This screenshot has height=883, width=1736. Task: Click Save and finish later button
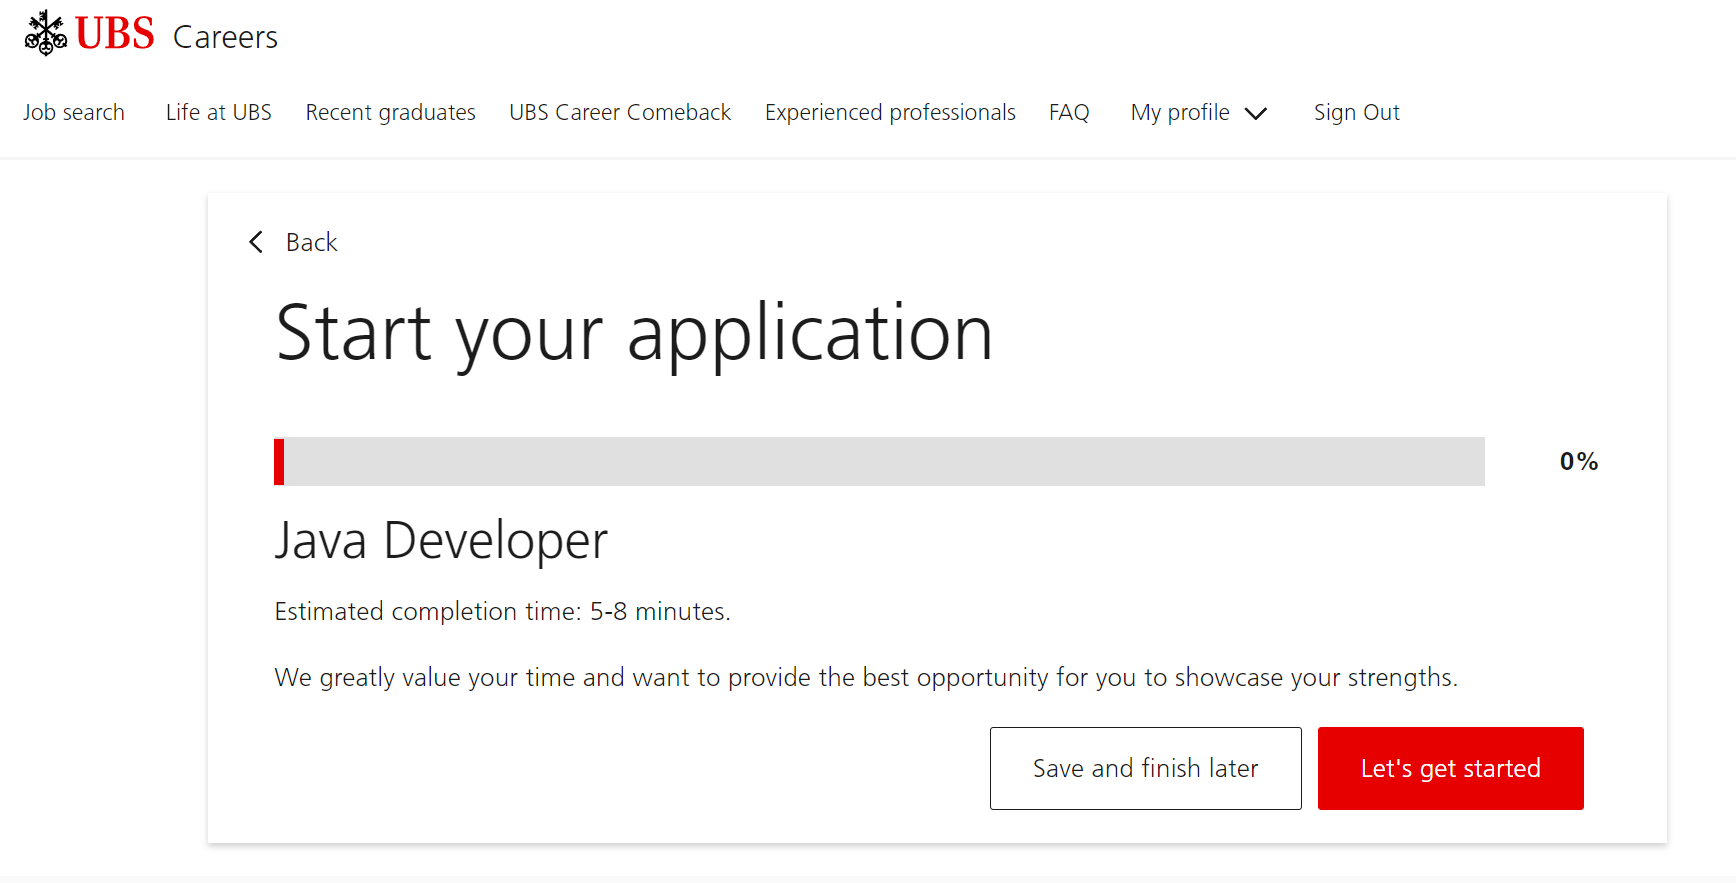click(1146, 768)
